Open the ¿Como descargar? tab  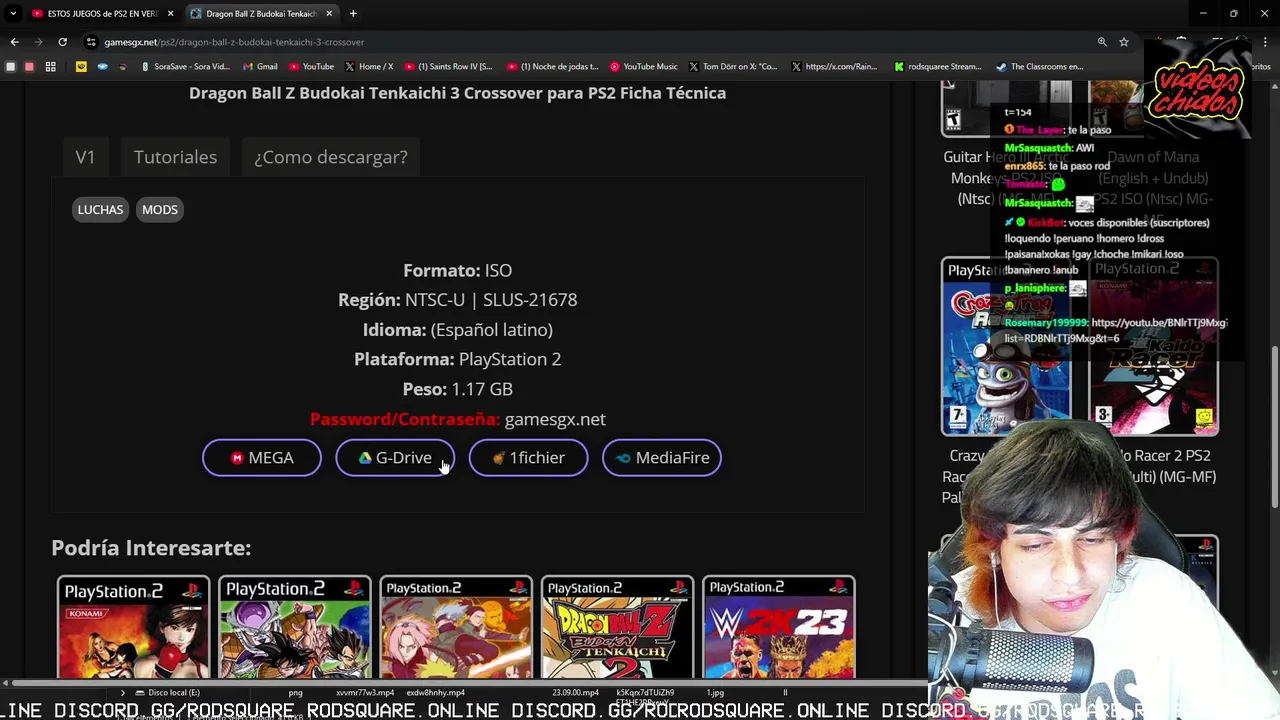[331, 157]
